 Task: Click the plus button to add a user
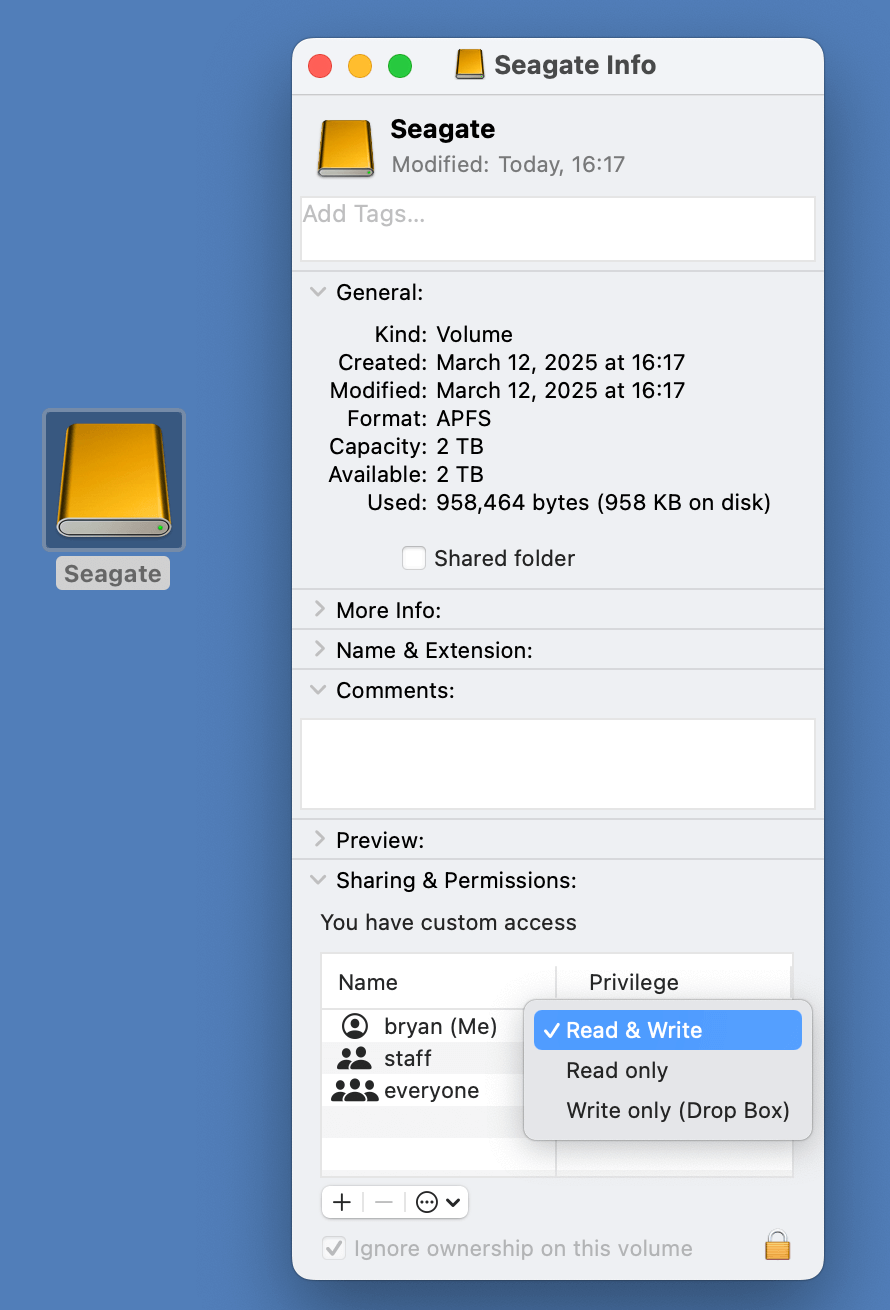point(342,1202)
